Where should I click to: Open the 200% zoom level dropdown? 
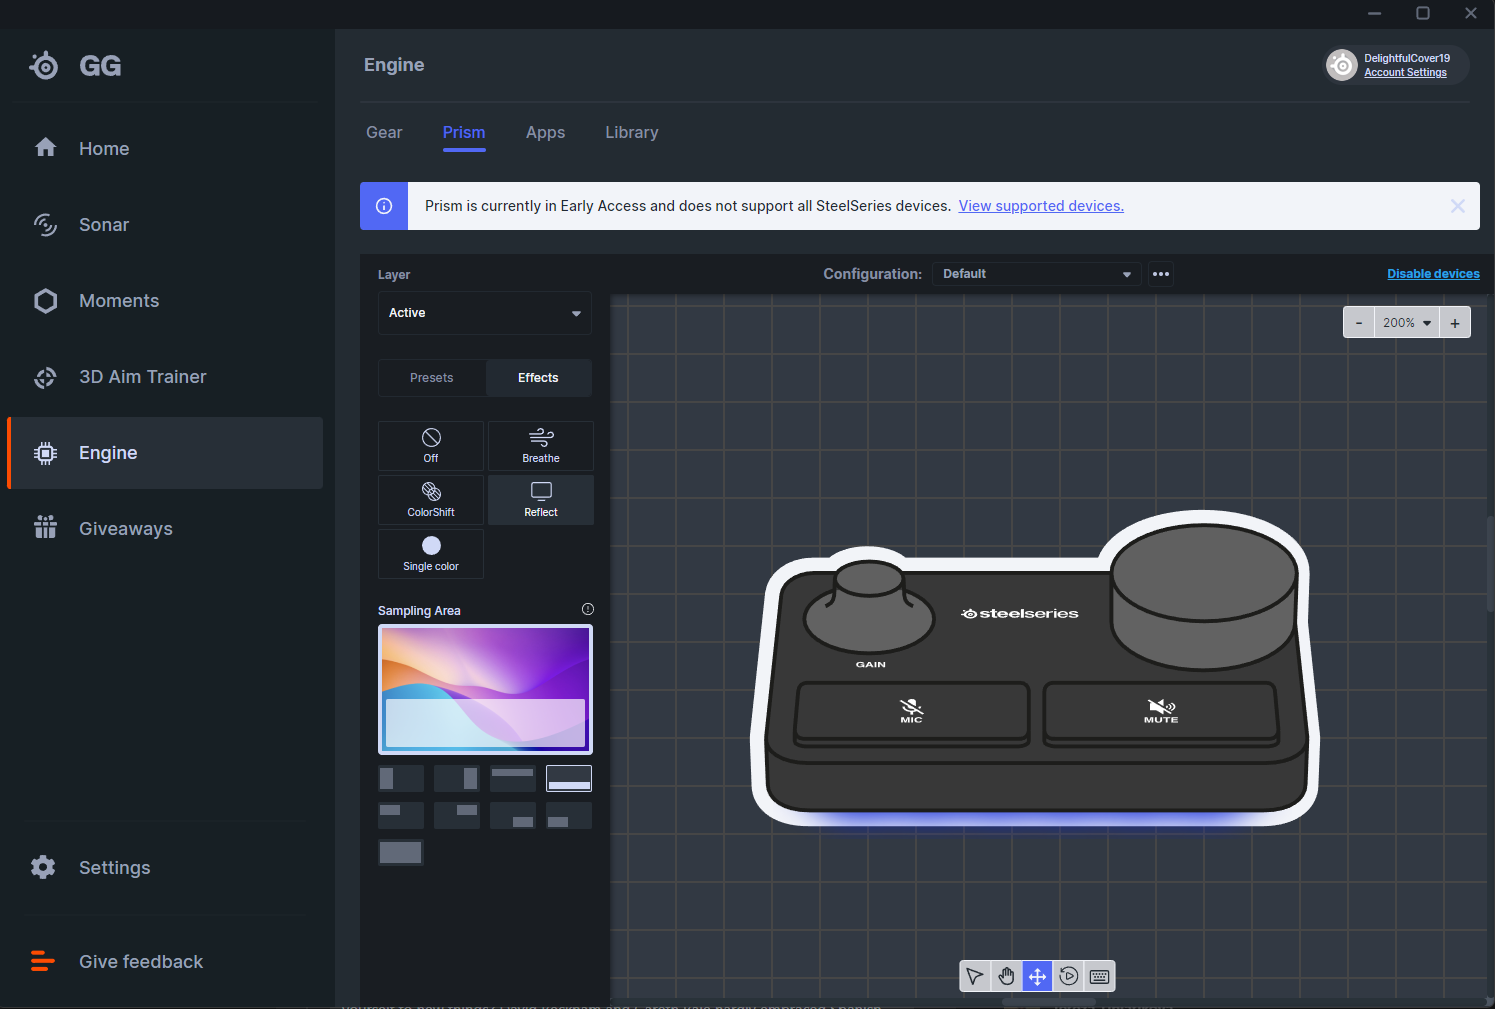[1407, 323]
